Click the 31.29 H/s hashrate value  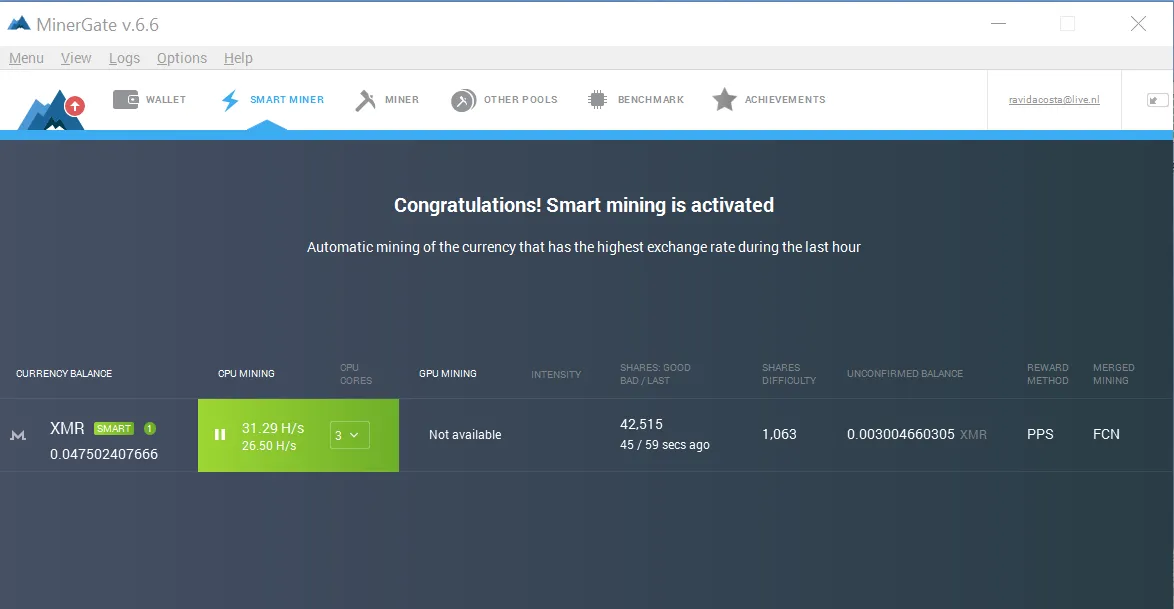pyautogui.click(x=273, y=428)
